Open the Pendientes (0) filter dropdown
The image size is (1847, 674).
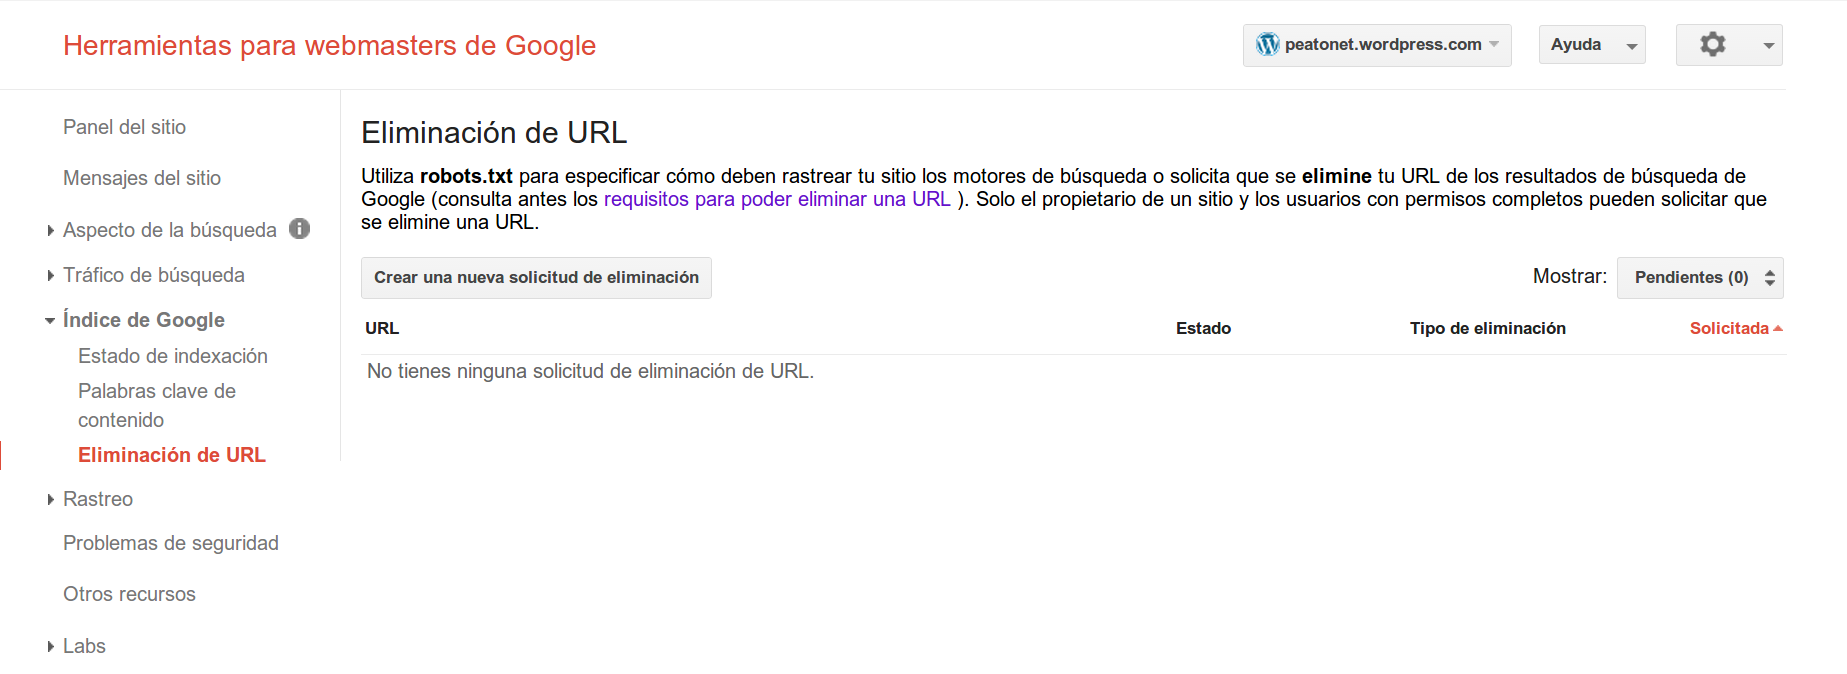point(1700,278)
